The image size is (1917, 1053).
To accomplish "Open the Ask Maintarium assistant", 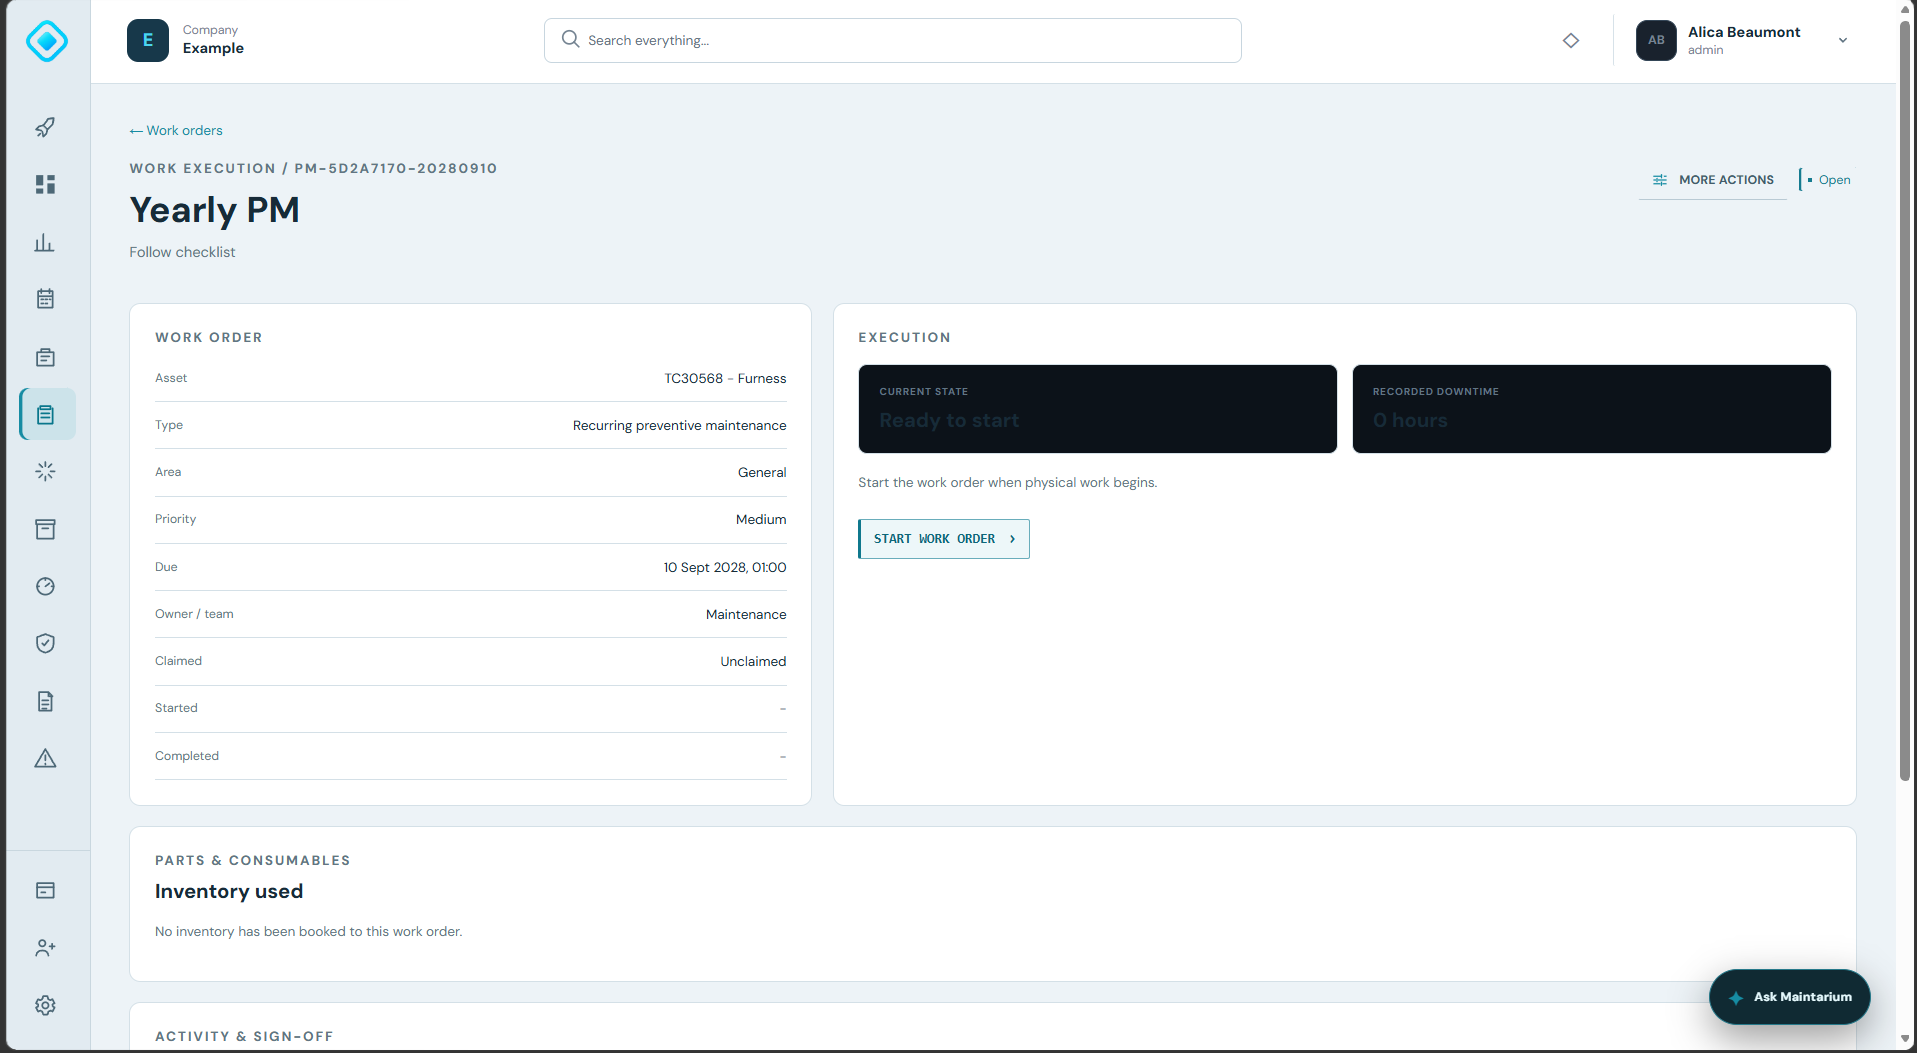I will coord(1790,997).
